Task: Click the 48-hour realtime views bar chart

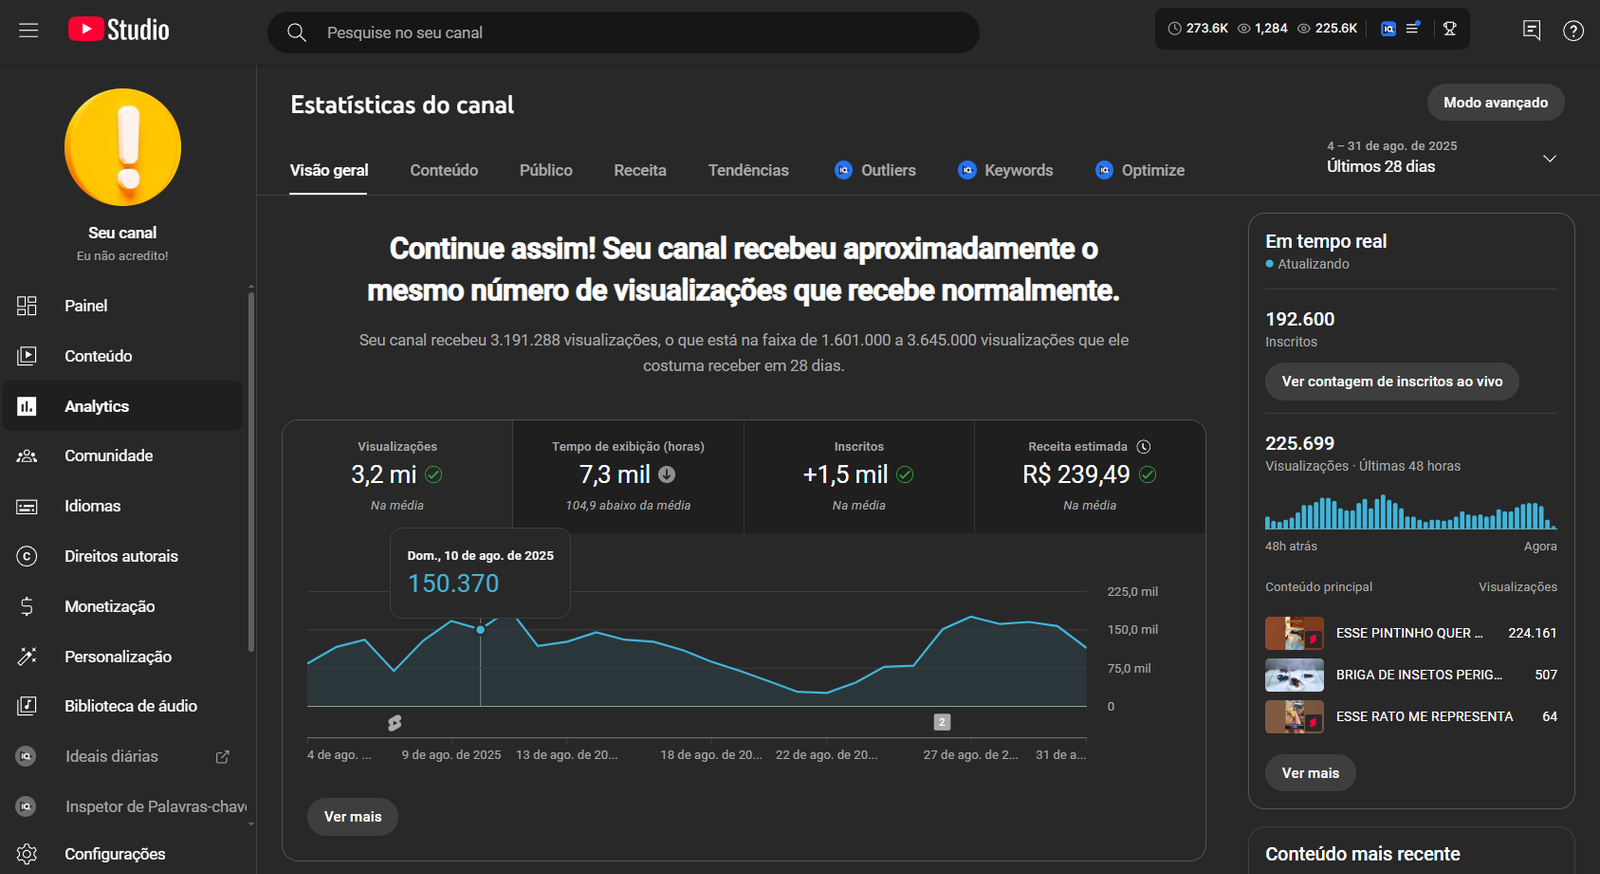Action: click(1411, 514)
